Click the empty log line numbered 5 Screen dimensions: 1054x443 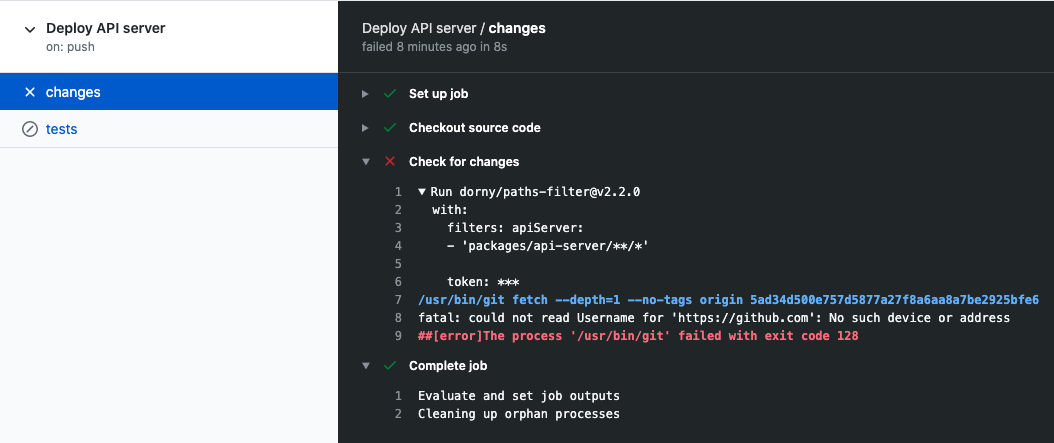pyautogui.click(x=398, y=264)
